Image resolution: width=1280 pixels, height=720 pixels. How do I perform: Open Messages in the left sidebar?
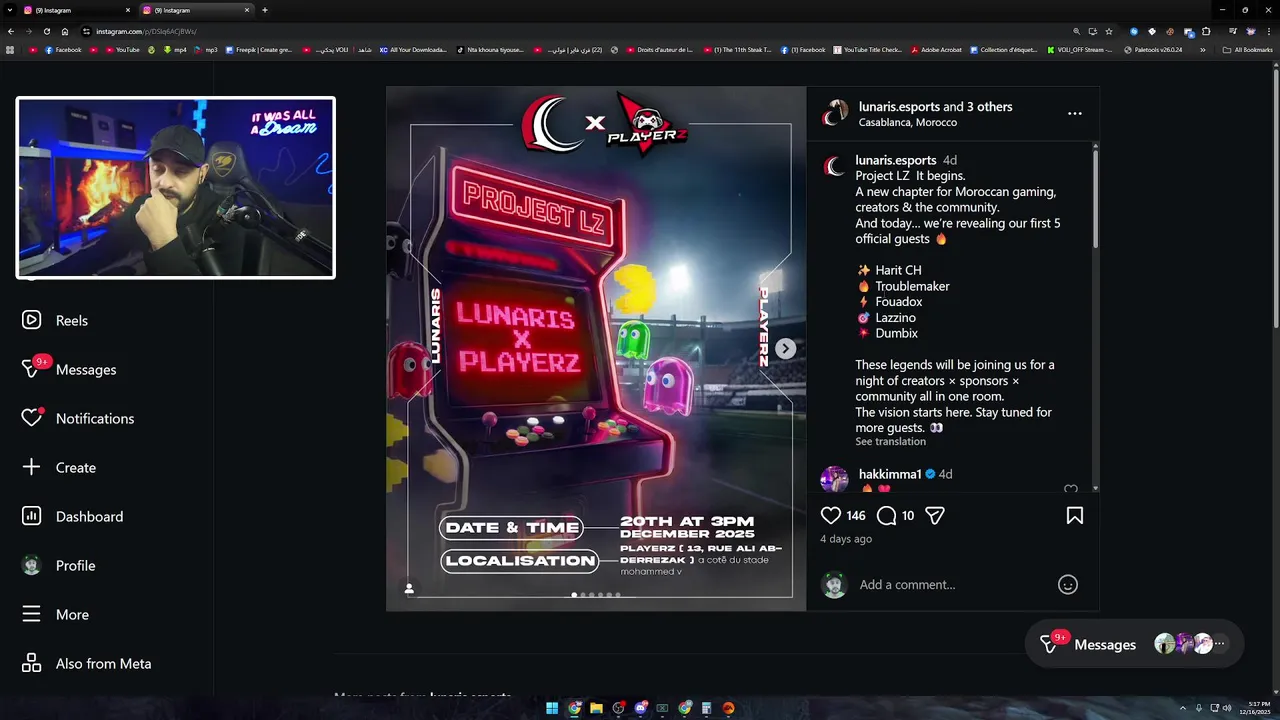tap(70, 369)
